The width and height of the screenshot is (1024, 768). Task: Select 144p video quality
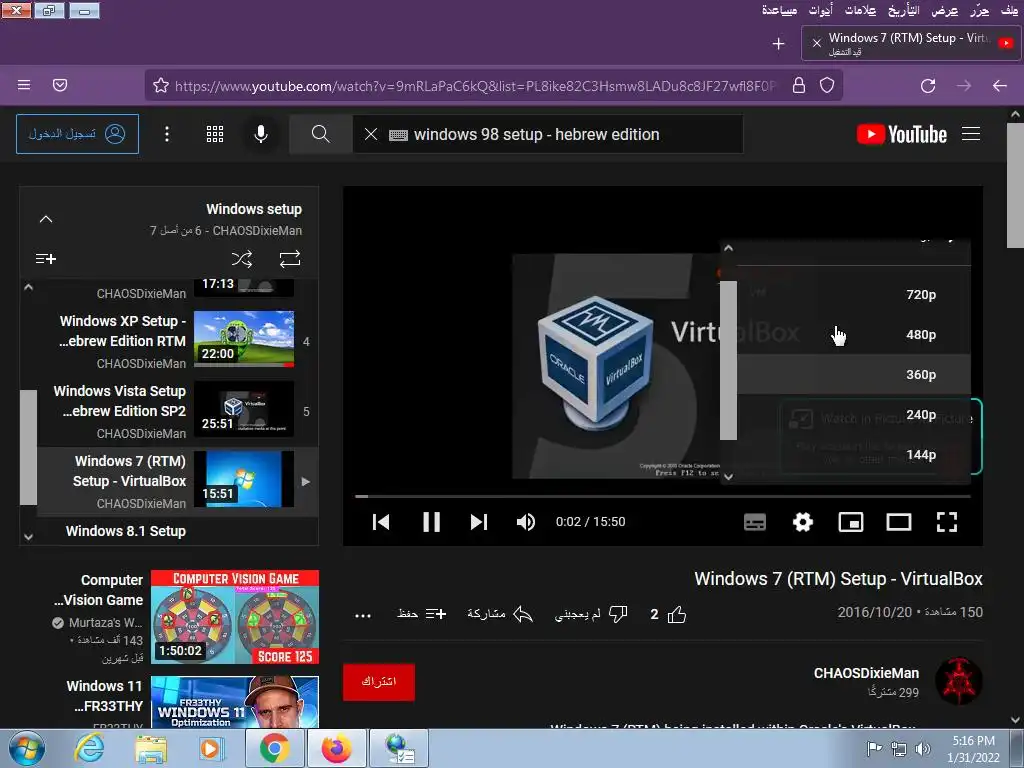854,455
